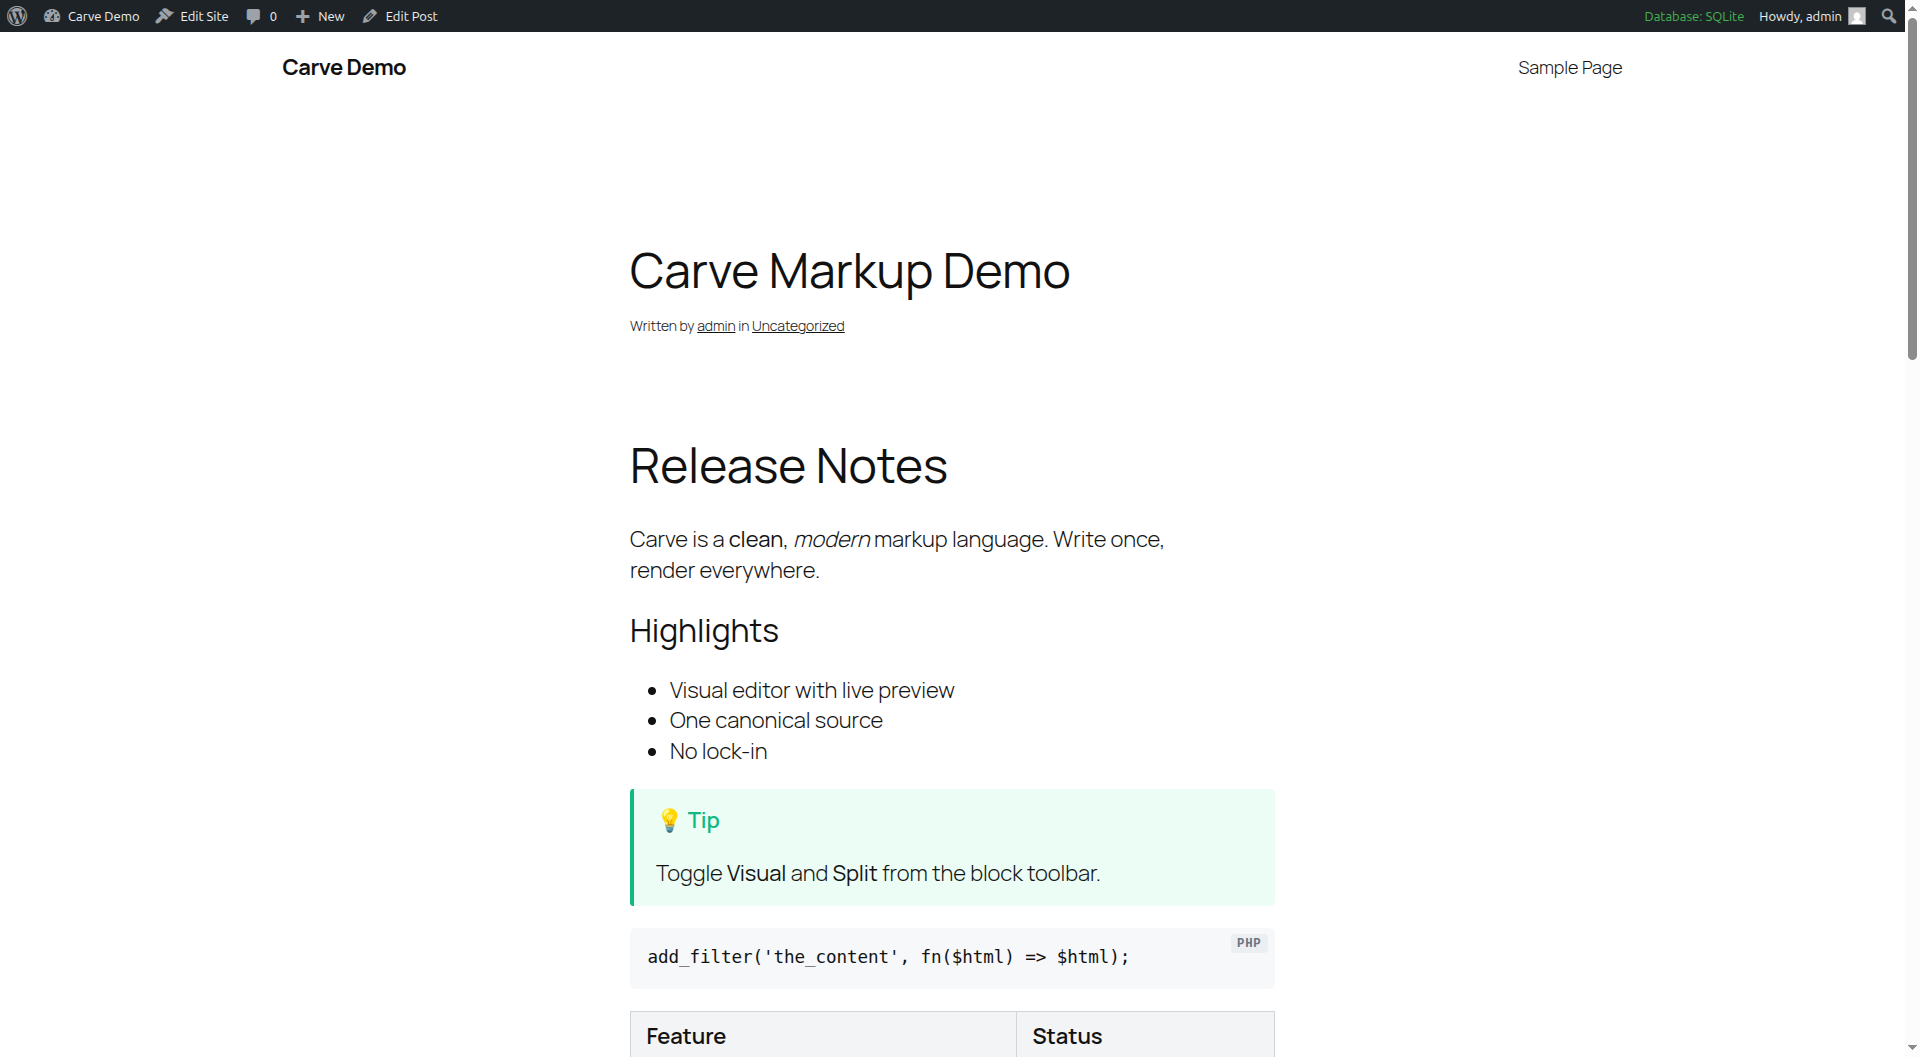Click the admin author link
The width and height of the screenshot is (1920, 1057).
coord(716,326)
